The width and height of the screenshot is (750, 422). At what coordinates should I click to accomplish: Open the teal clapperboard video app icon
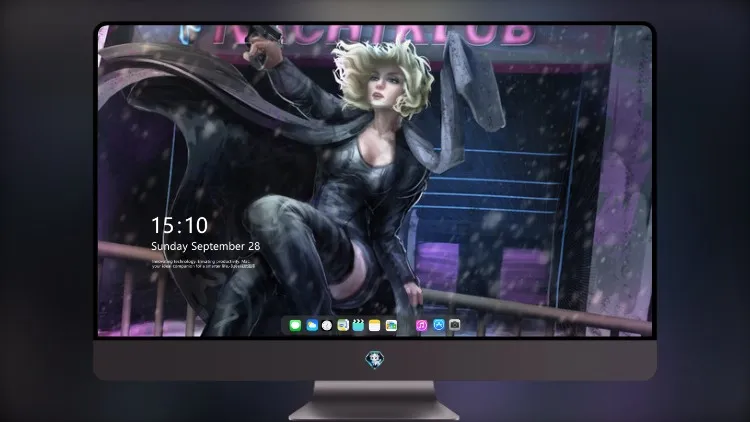(358, 326)
